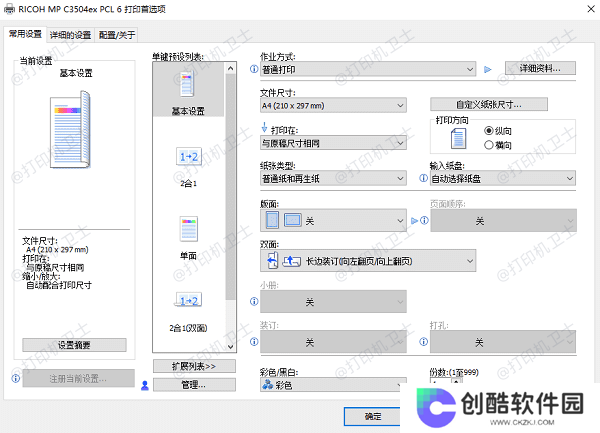Click the 份数 copies input field

441,382
